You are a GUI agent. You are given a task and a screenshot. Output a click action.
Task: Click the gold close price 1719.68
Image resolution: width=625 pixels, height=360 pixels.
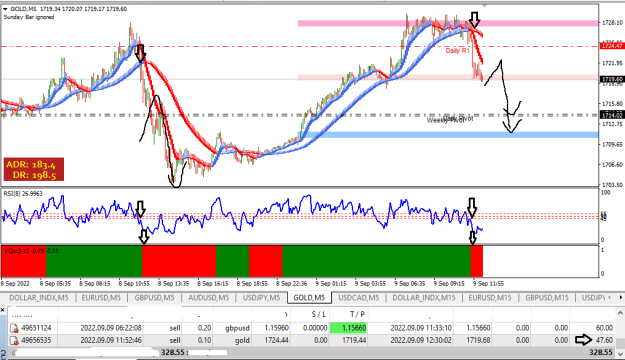pos(479,340)
